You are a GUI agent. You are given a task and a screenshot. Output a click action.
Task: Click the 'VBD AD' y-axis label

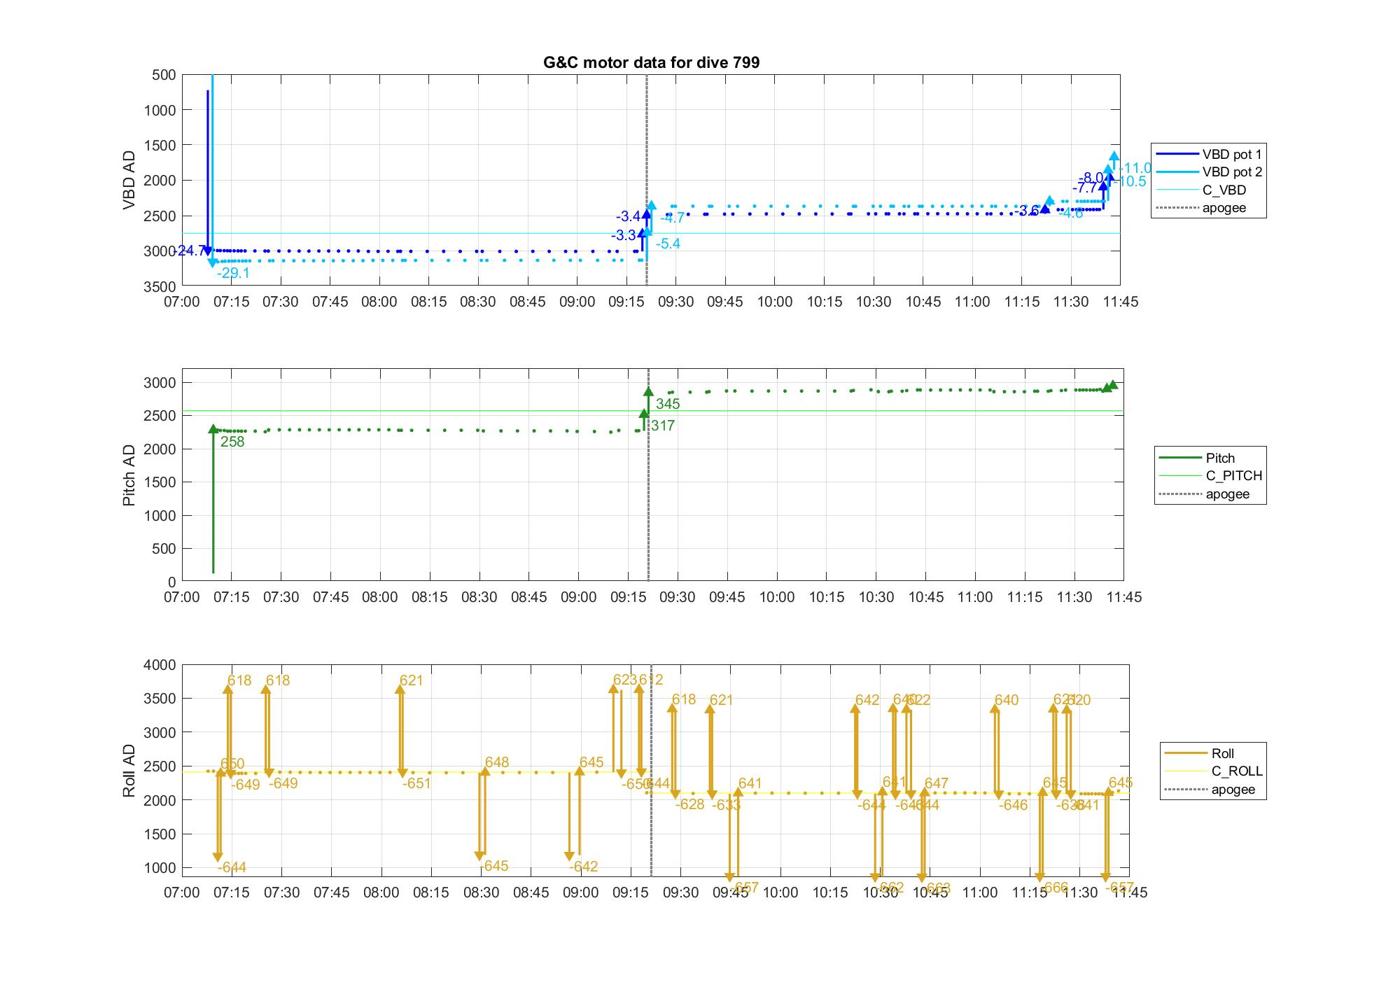[129, 180]
